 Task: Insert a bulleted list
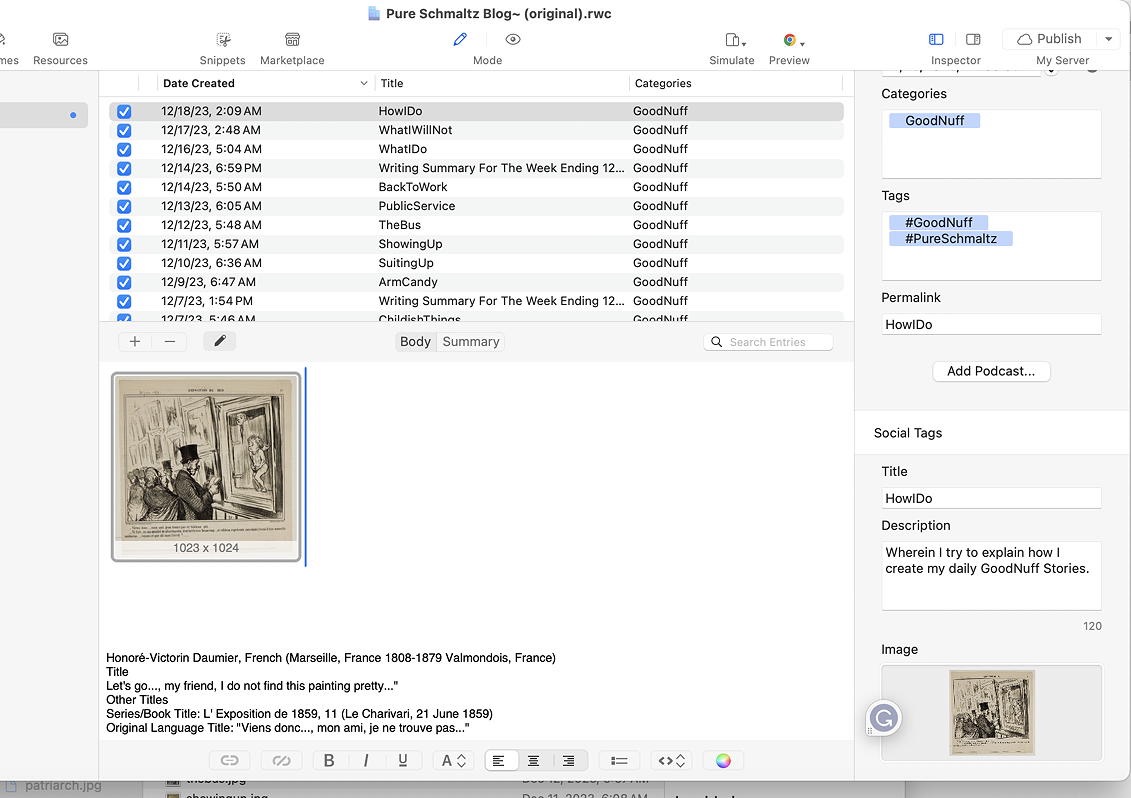pos(619,760)
